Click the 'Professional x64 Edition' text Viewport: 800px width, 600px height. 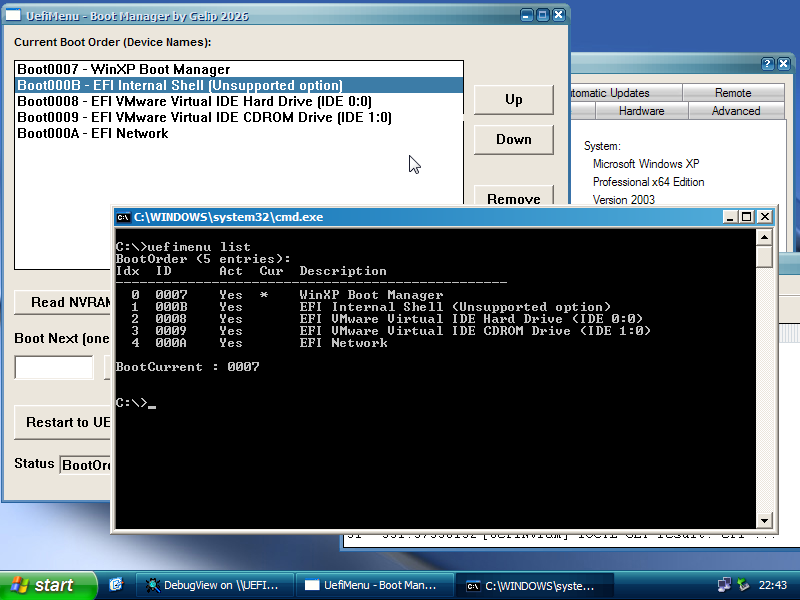[648, 182]
